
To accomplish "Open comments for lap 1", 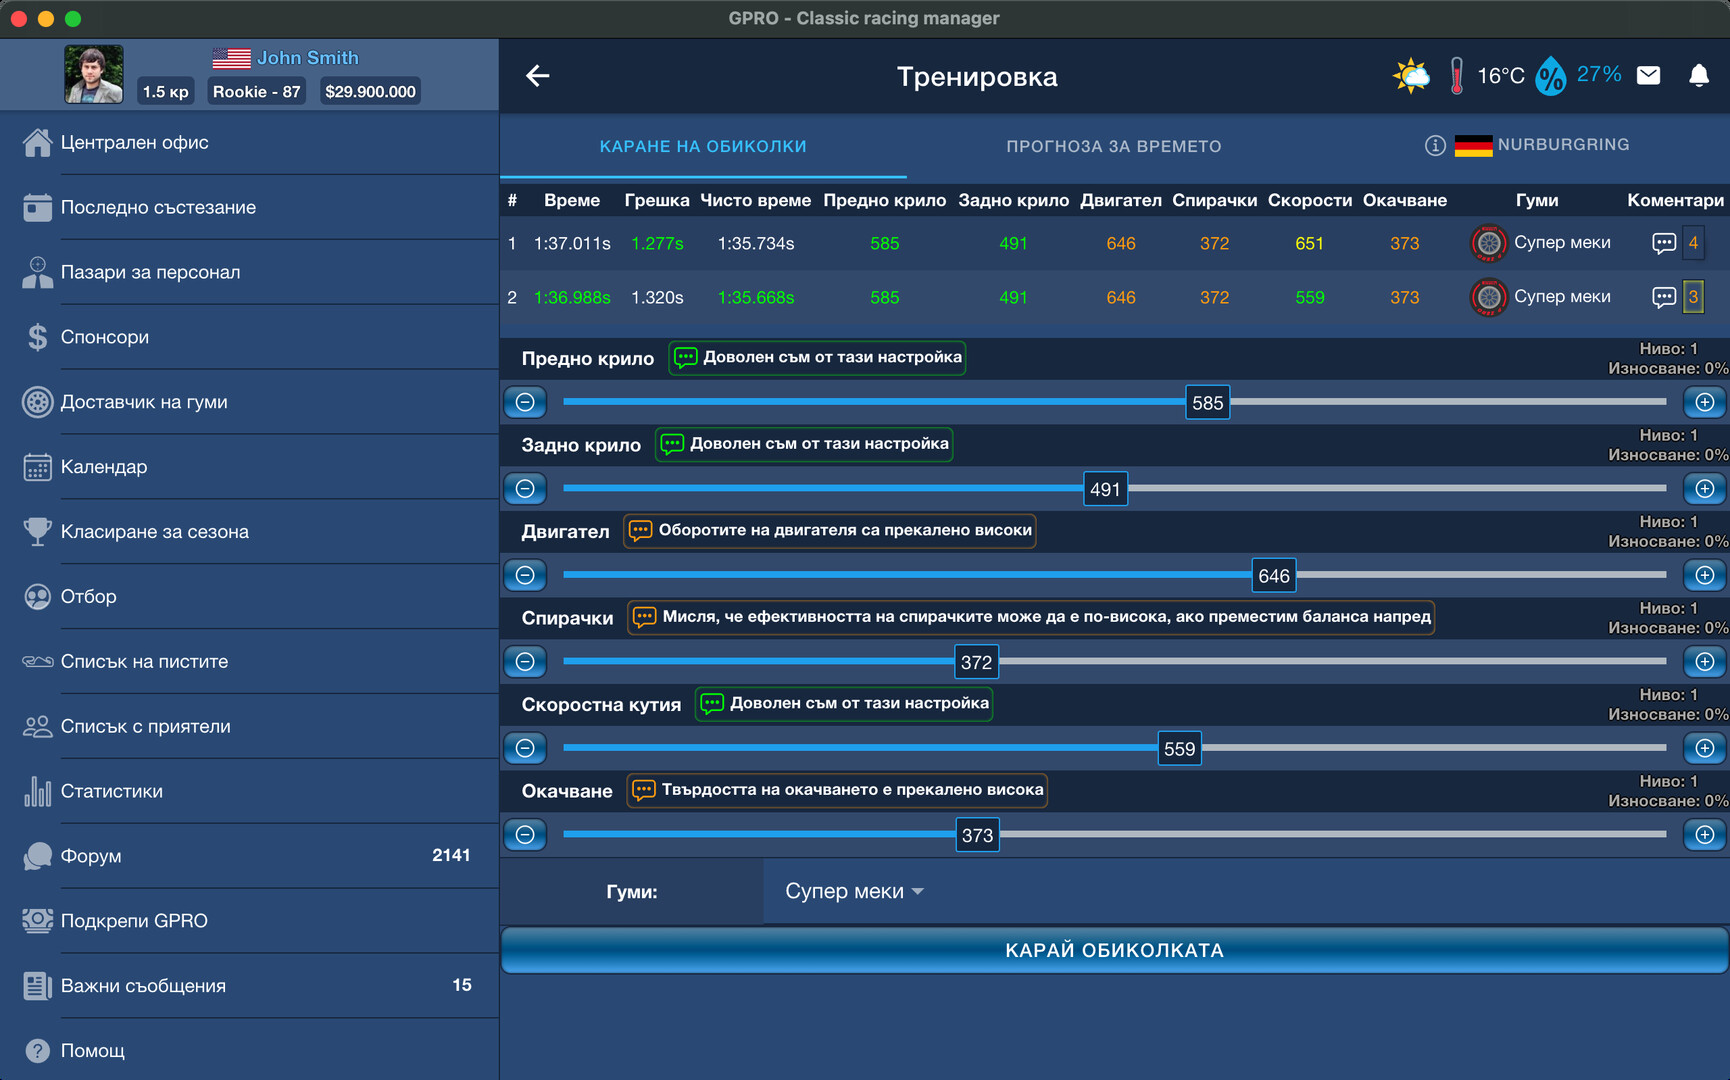I will 1664,243.
